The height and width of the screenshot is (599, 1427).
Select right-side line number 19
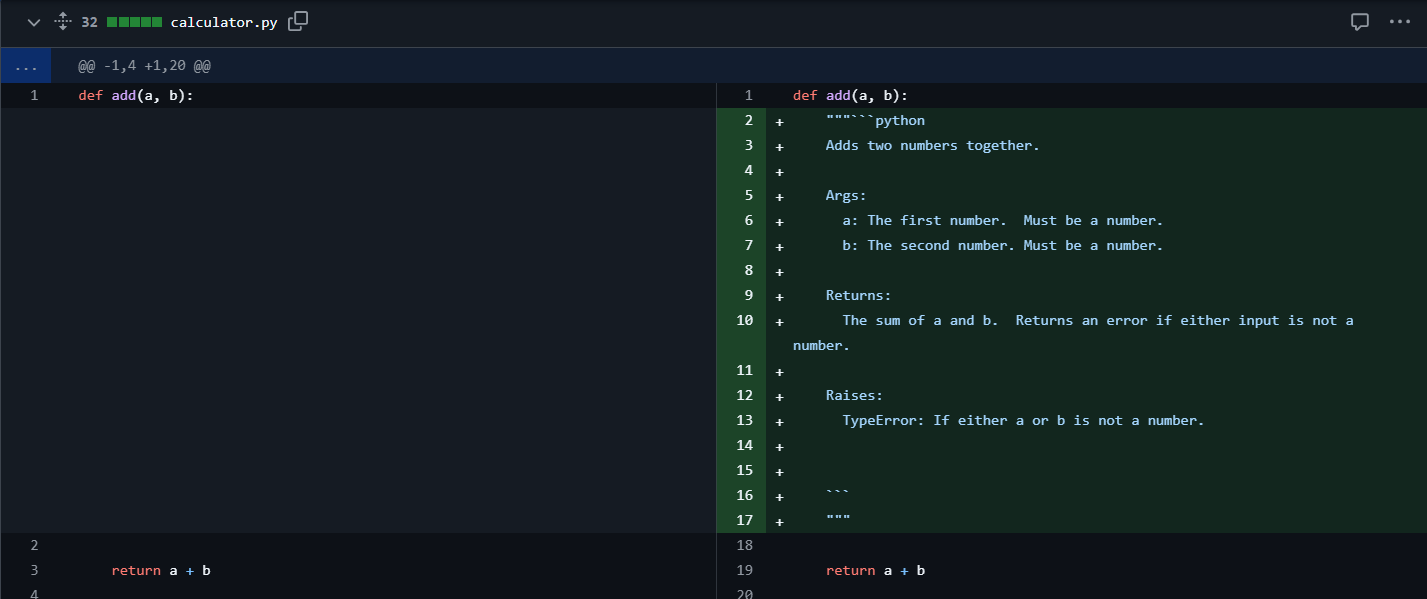[x=744, y=571]
